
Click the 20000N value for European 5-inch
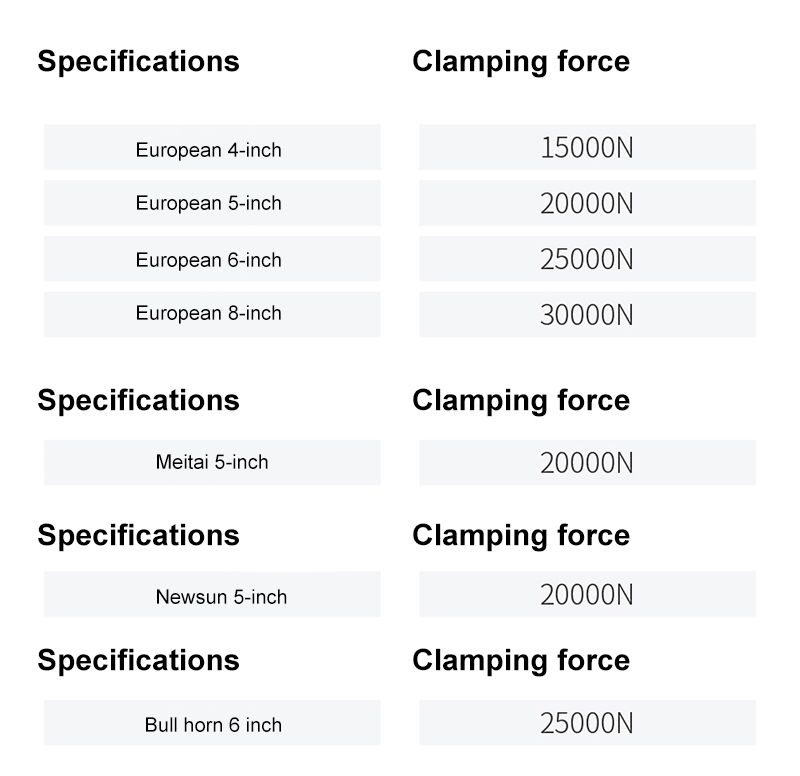[x=587, y=204]
